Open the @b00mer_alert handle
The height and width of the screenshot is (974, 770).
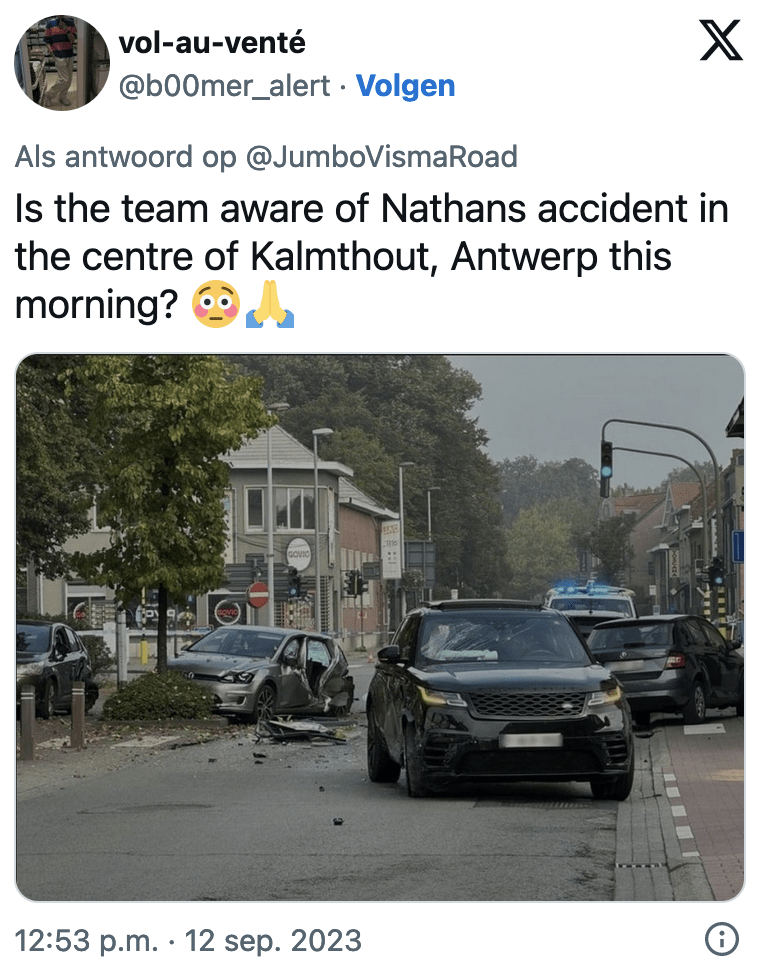(224, 86)
